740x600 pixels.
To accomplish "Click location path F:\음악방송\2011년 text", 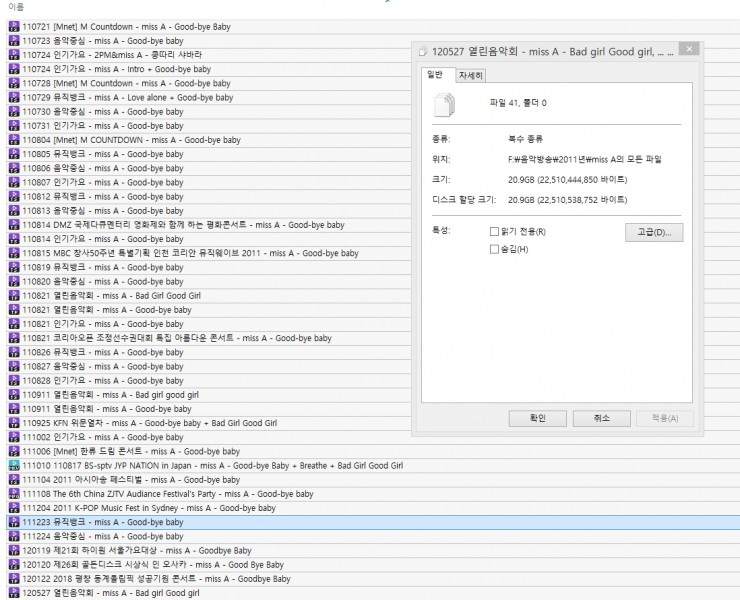I will coord(585,160).
